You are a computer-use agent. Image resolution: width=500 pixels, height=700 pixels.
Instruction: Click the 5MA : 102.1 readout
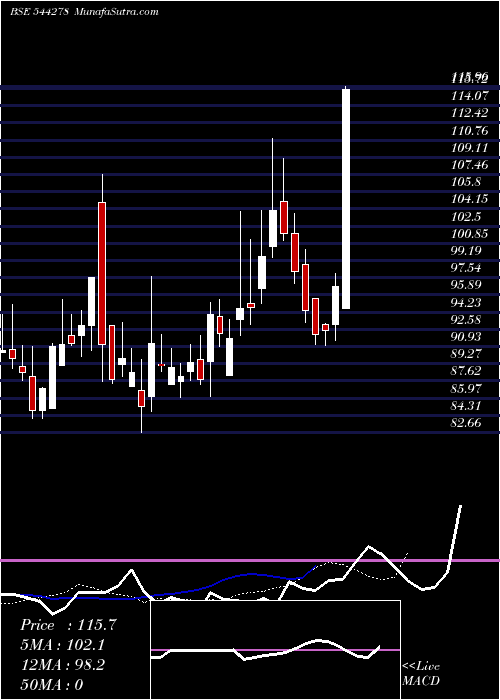point(64,645)
